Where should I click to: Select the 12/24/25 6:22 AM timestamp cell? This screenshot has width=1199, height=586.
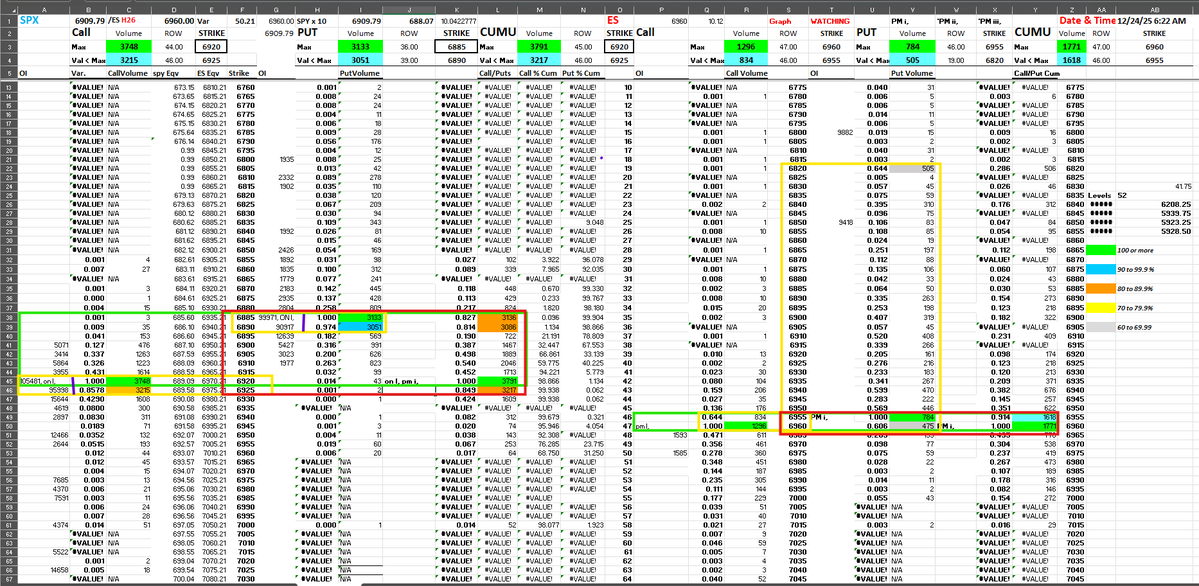pos(1156,21)
